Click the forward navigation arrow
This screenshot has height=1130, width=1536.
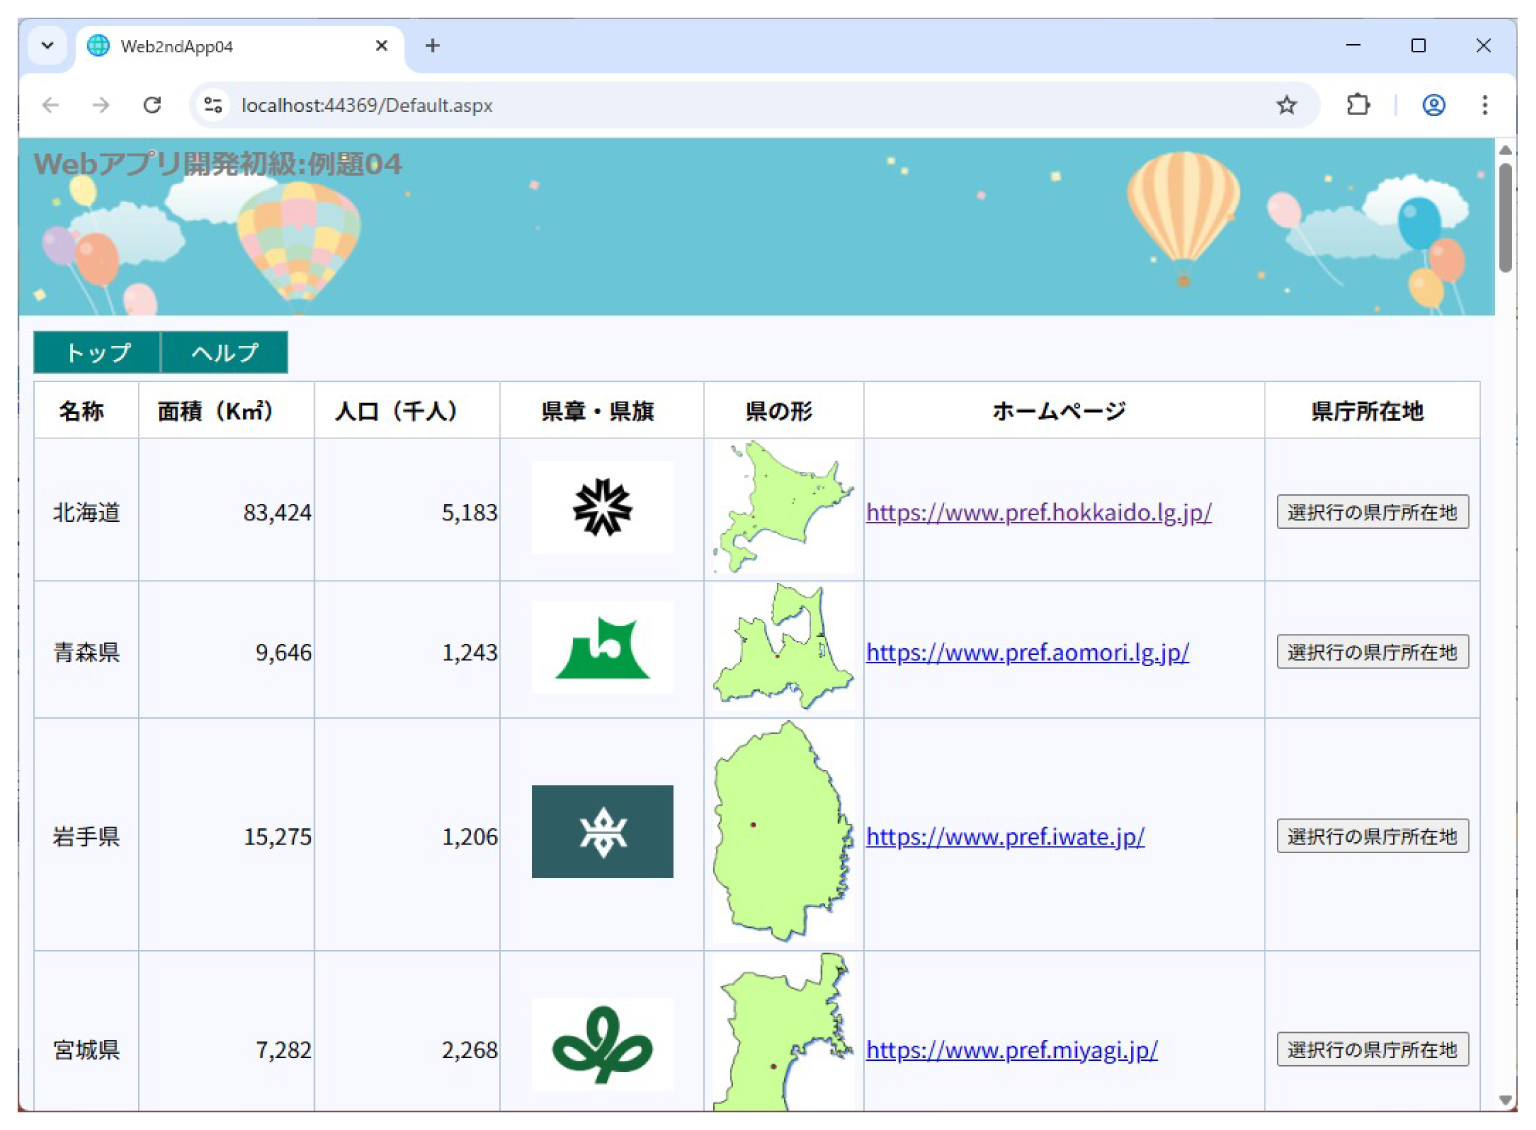tap(101, 104)
